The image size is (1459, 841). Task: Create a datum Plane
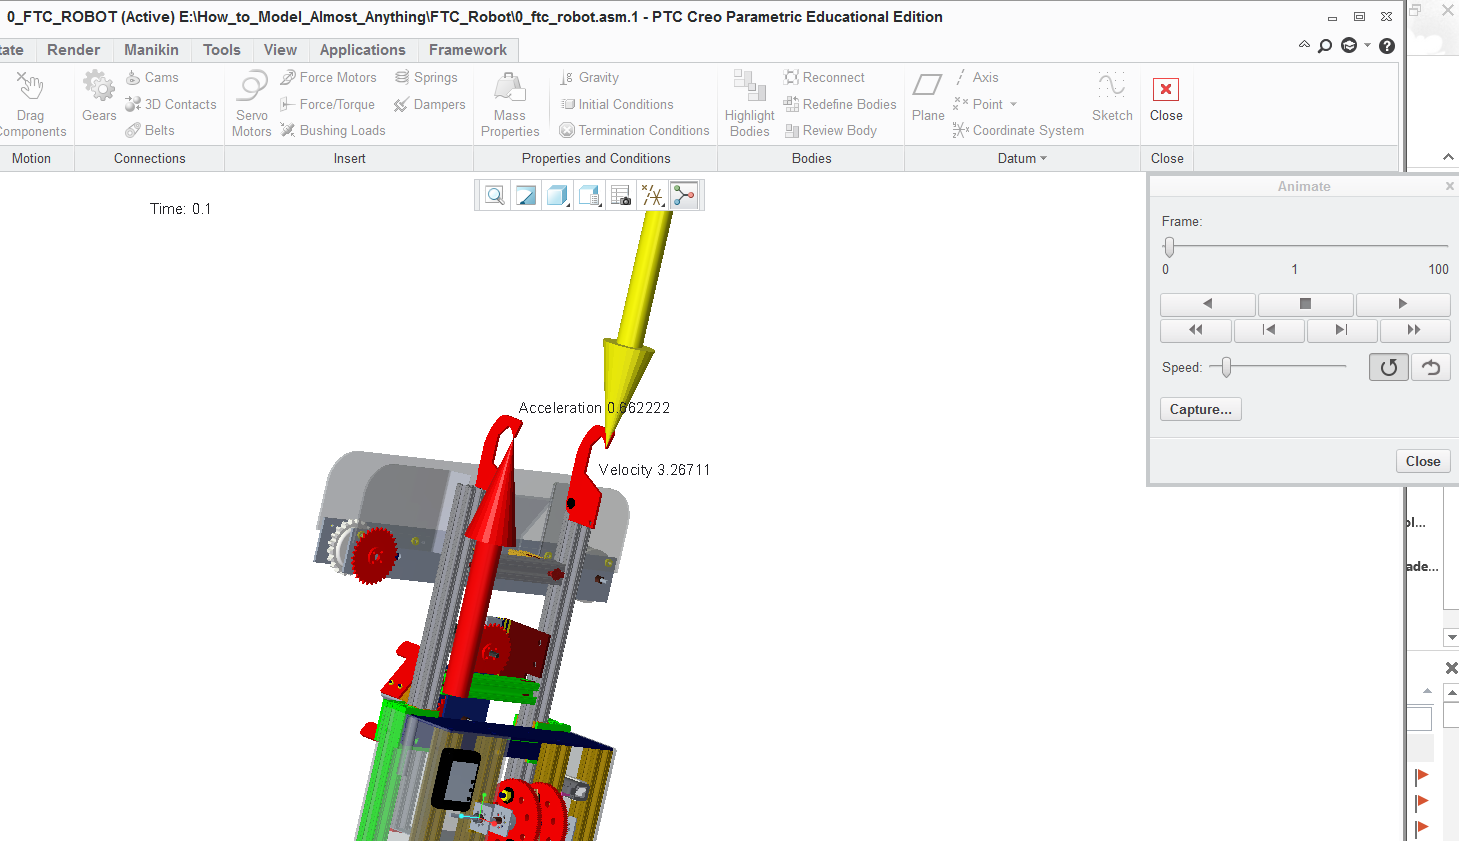pyautogui.click(x=928, y=96)
